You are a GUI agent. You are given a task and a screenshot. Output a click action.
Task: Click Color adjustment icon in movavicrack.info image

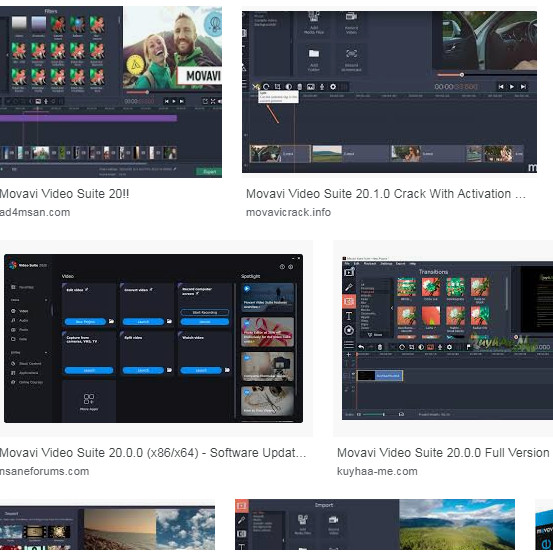point(288,87)
